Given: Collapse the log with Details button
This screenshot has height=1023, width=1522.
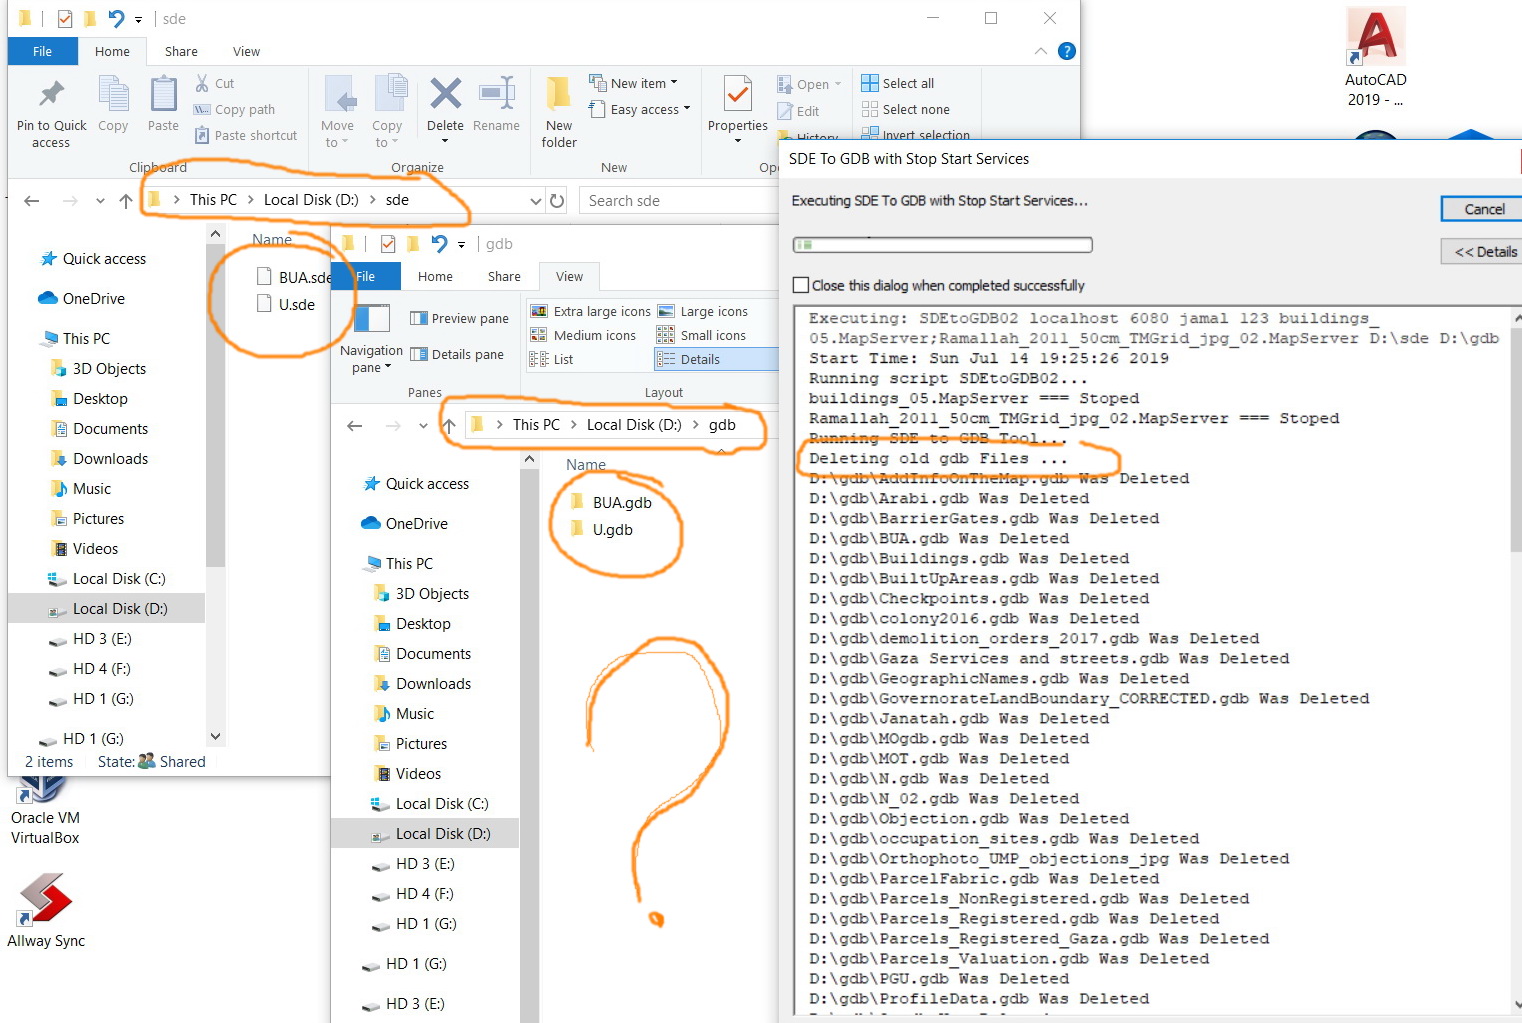Looking at the screenshot, I should click(x=1484, y=252).
